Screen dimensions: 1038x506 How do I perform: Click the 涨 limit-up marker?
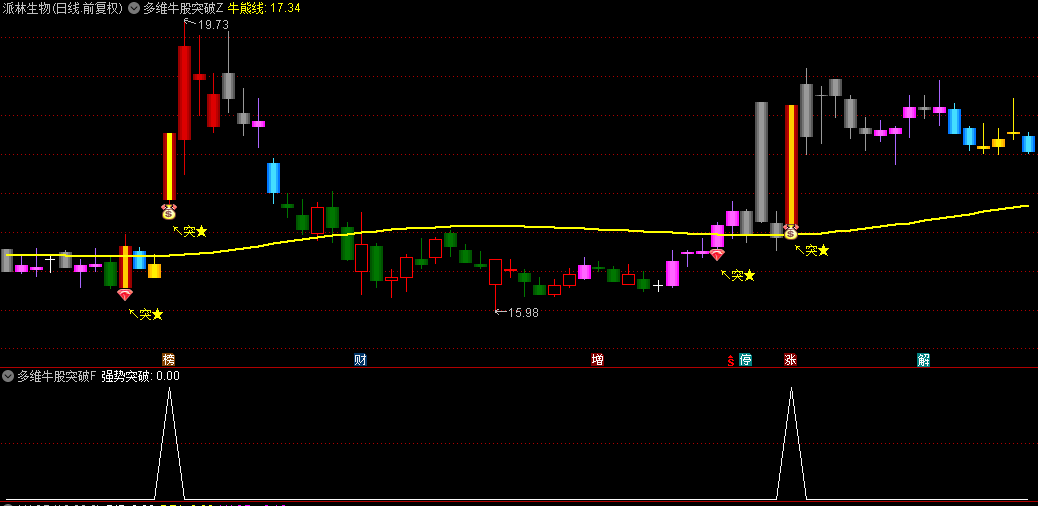coord(790,360)
